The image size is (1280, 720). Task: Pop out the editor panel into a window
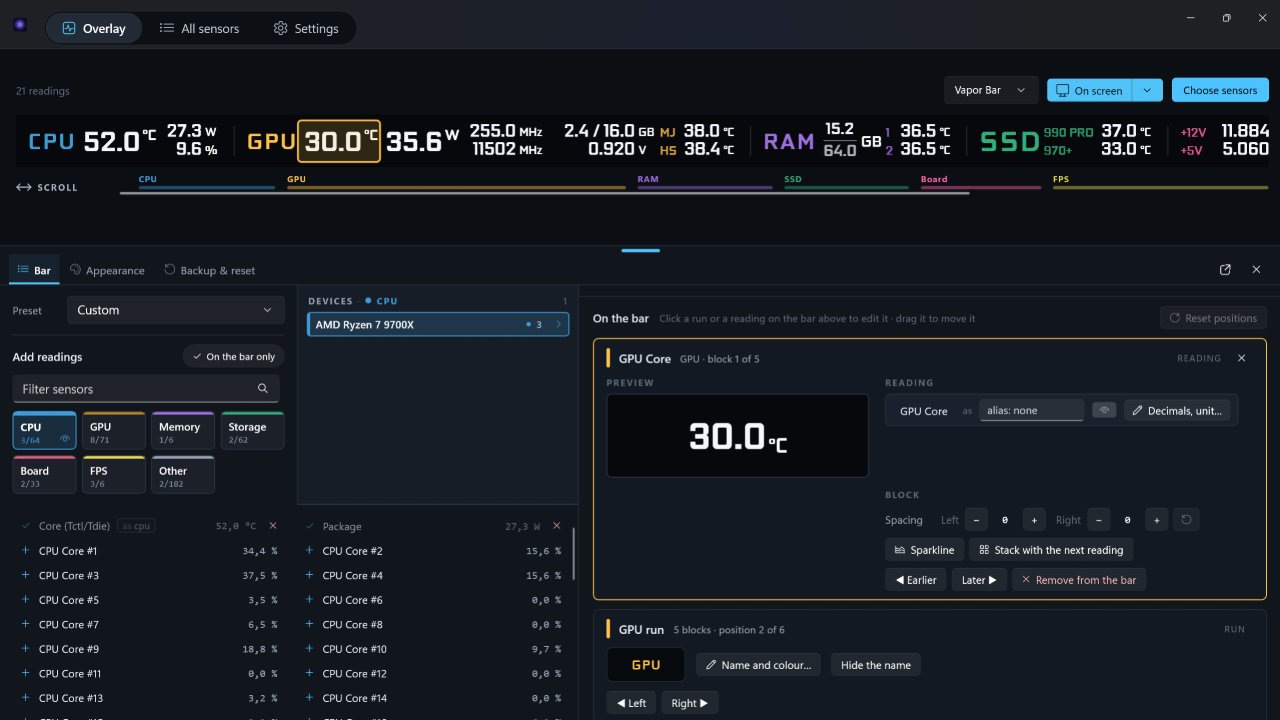[1226, 270]
